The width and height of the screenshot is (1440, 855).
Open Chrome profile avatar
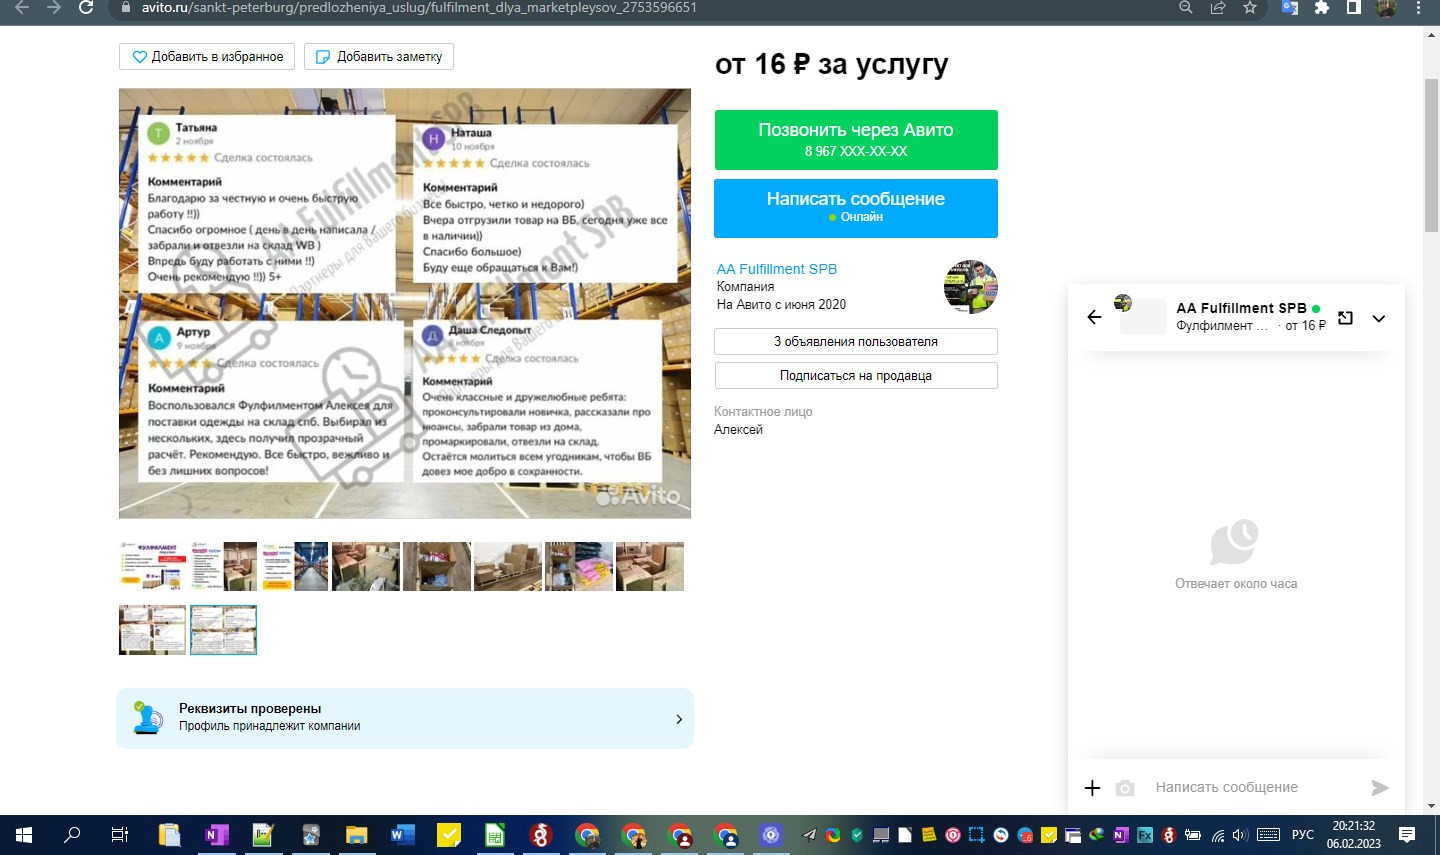[x=1386, y=7]
